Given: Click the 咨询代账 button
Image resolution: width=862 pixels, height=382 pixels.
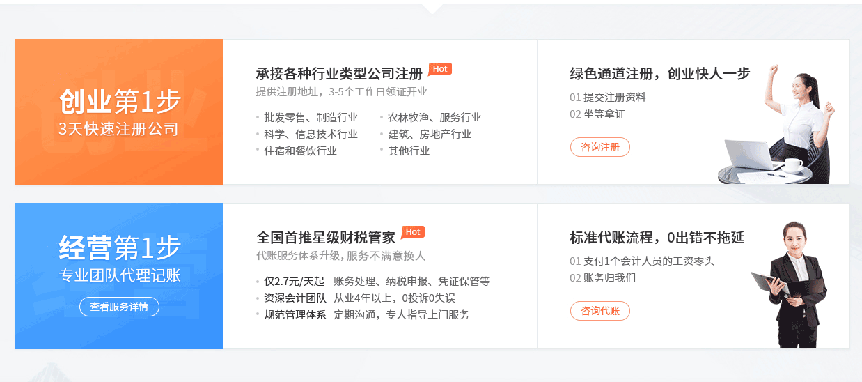Looking at the screenshot, I should (600, 311).
